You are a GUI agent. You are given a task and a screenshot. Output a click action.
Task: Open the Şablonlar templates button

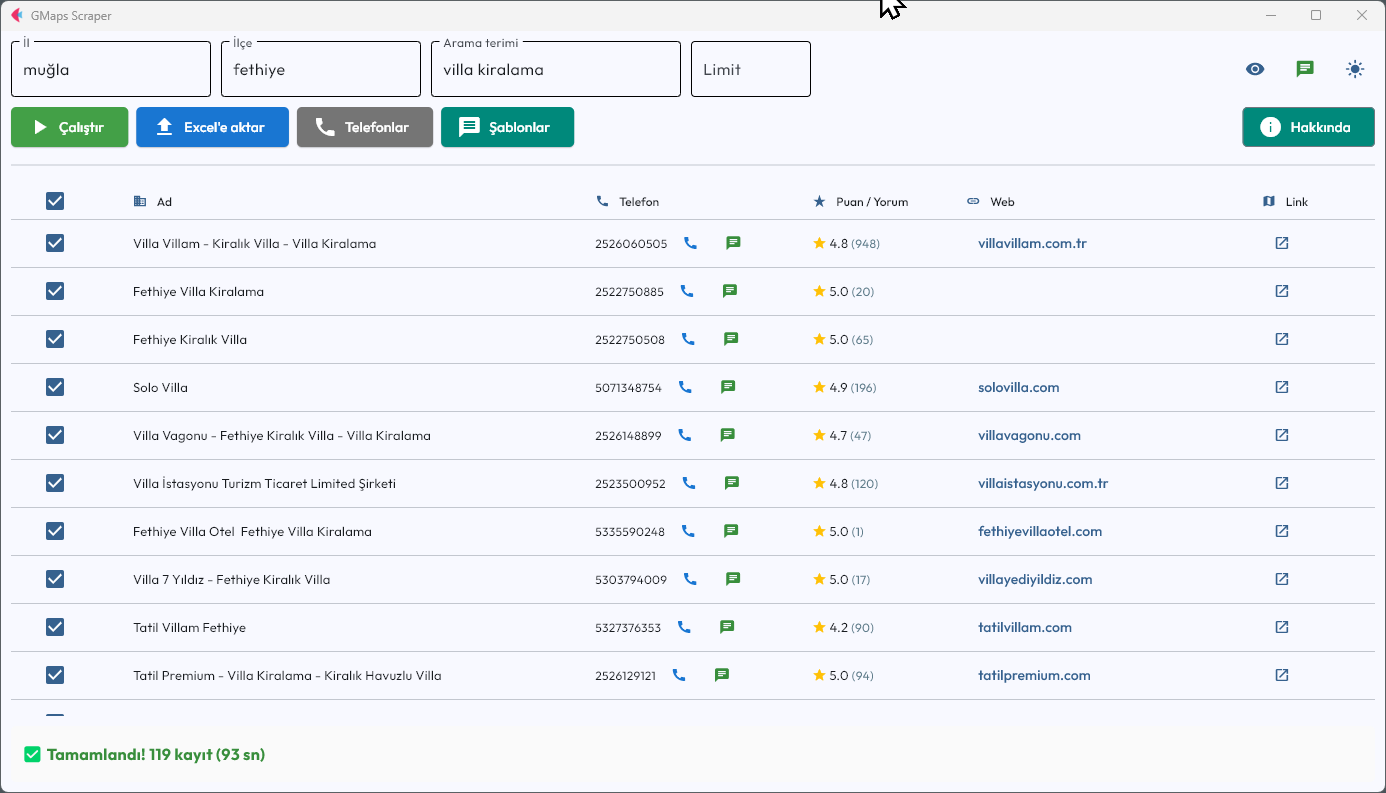[x=507, y=127]
